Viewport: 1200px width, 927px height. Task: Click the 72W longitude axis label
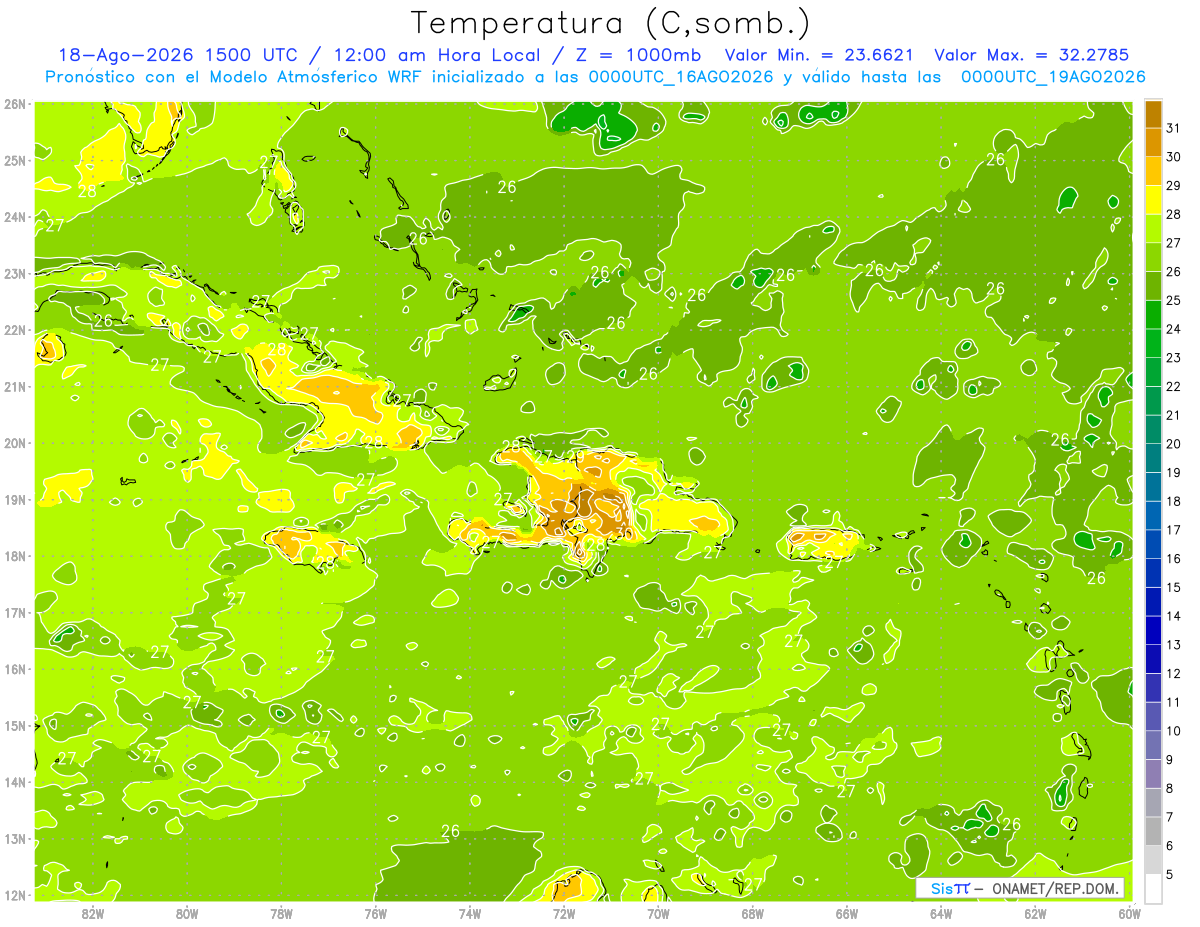(564, 913)
